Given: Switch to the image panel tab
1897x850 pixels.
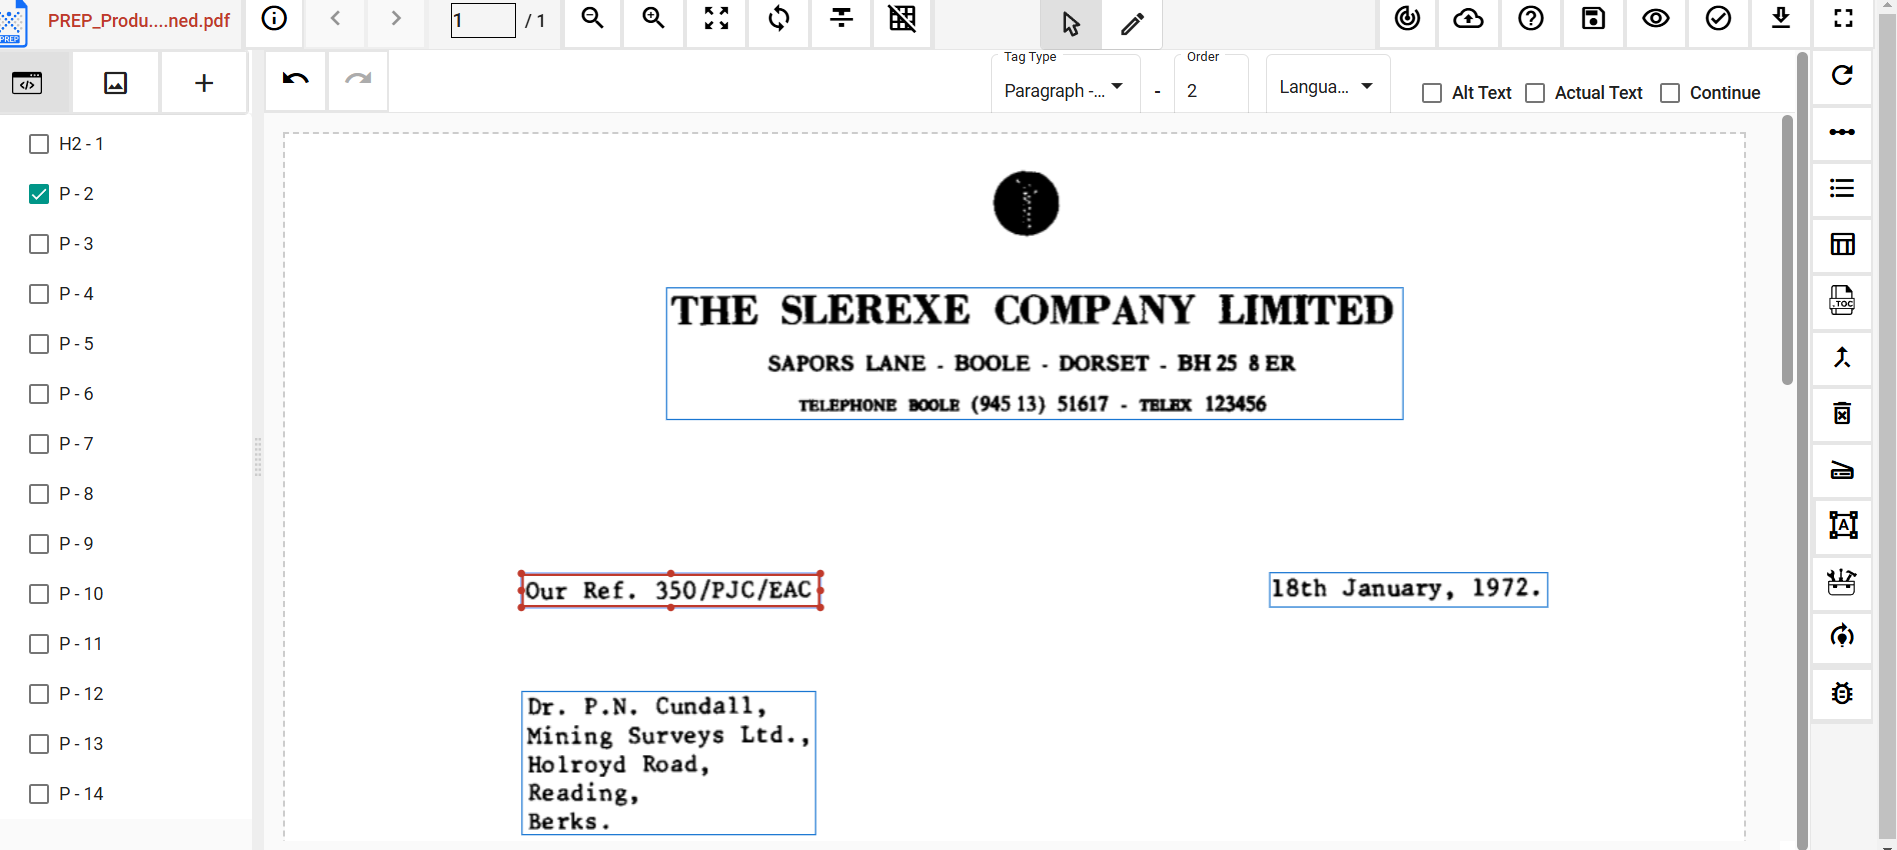Looking at the screenshot, I should pyautogui.click(x=116, y=83).
